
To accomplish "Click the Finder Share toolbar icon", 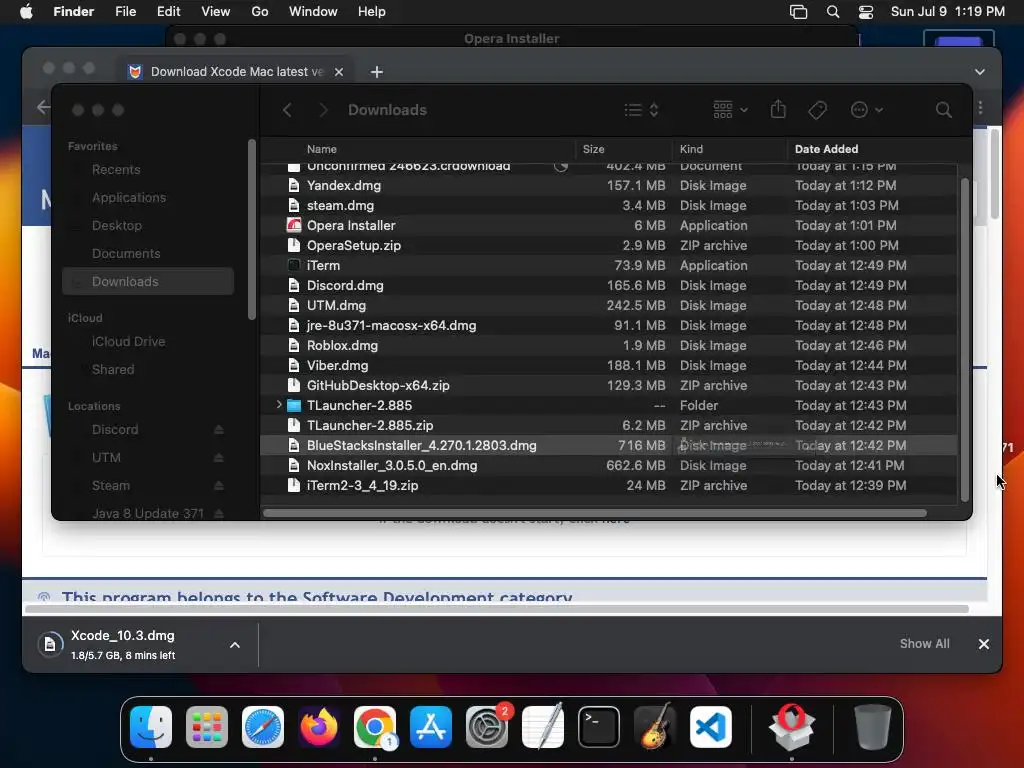I will point(778,109).
